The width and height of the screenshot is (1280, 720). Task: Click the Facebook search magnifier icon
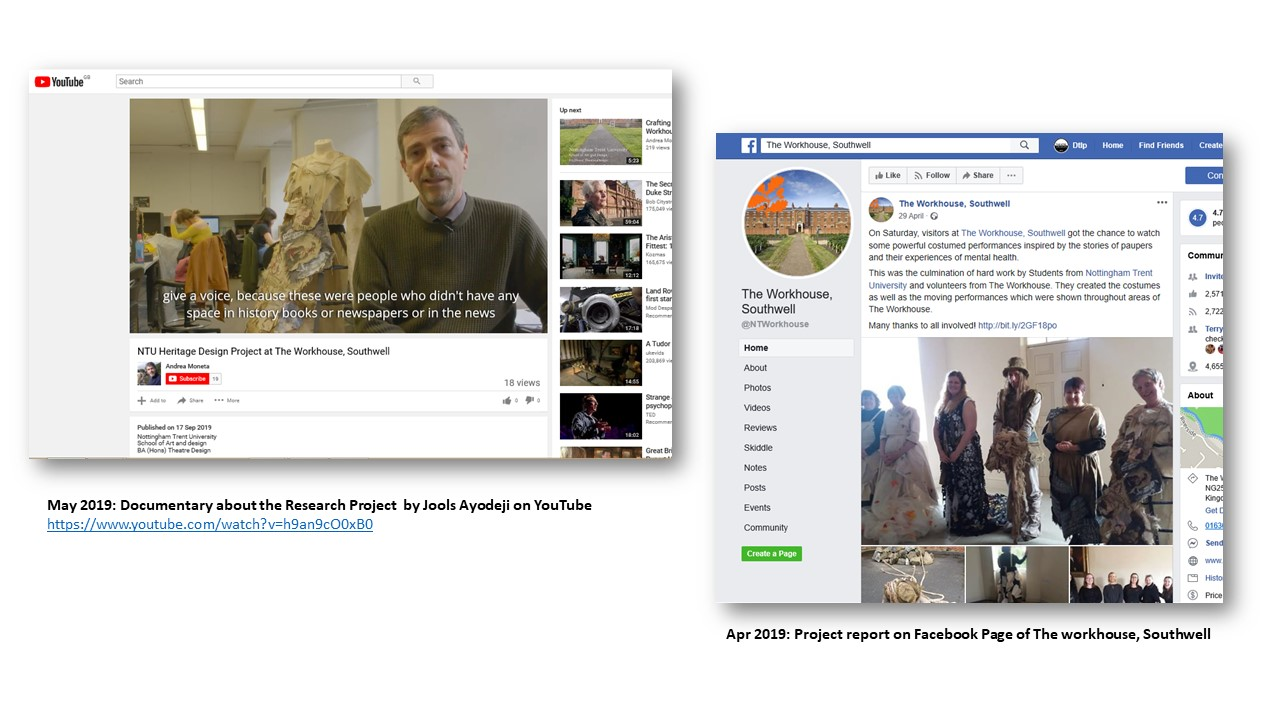click(x=1024, y=146)
